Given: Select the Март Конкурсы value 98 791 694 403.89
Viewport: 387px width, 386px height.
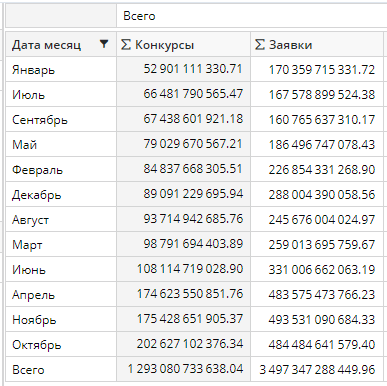Looking at the screenshot, I should pyautogui.click(x=193, y=244).
